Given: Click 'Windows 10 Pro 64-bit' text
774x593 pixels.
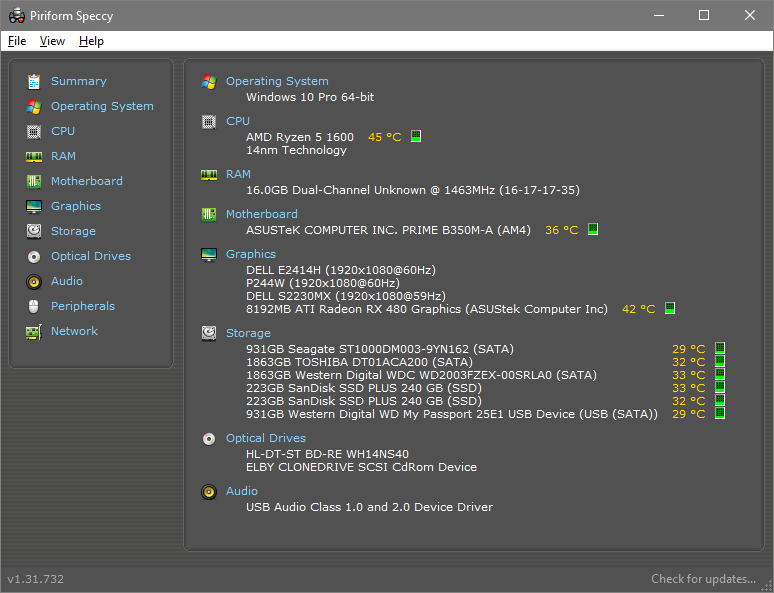Looking at the screenshot, I should click(x=310, y=97).
